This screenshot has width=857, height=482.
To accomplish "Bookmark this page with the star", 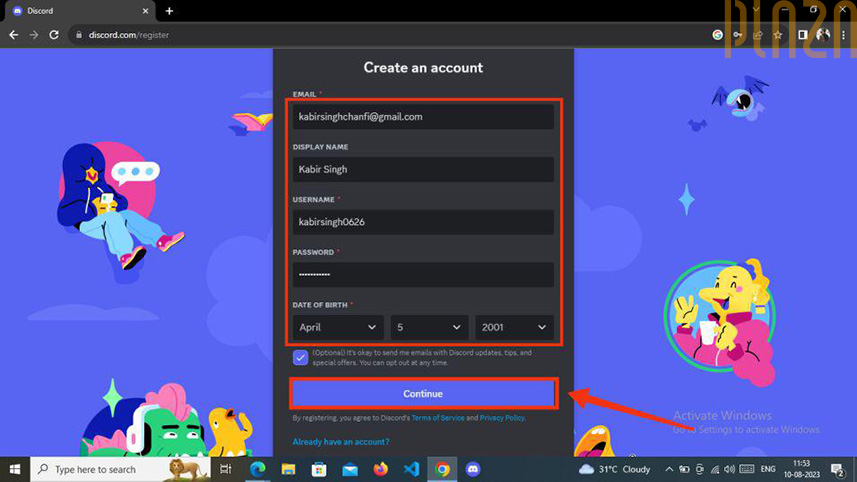I will click(778, 35).
